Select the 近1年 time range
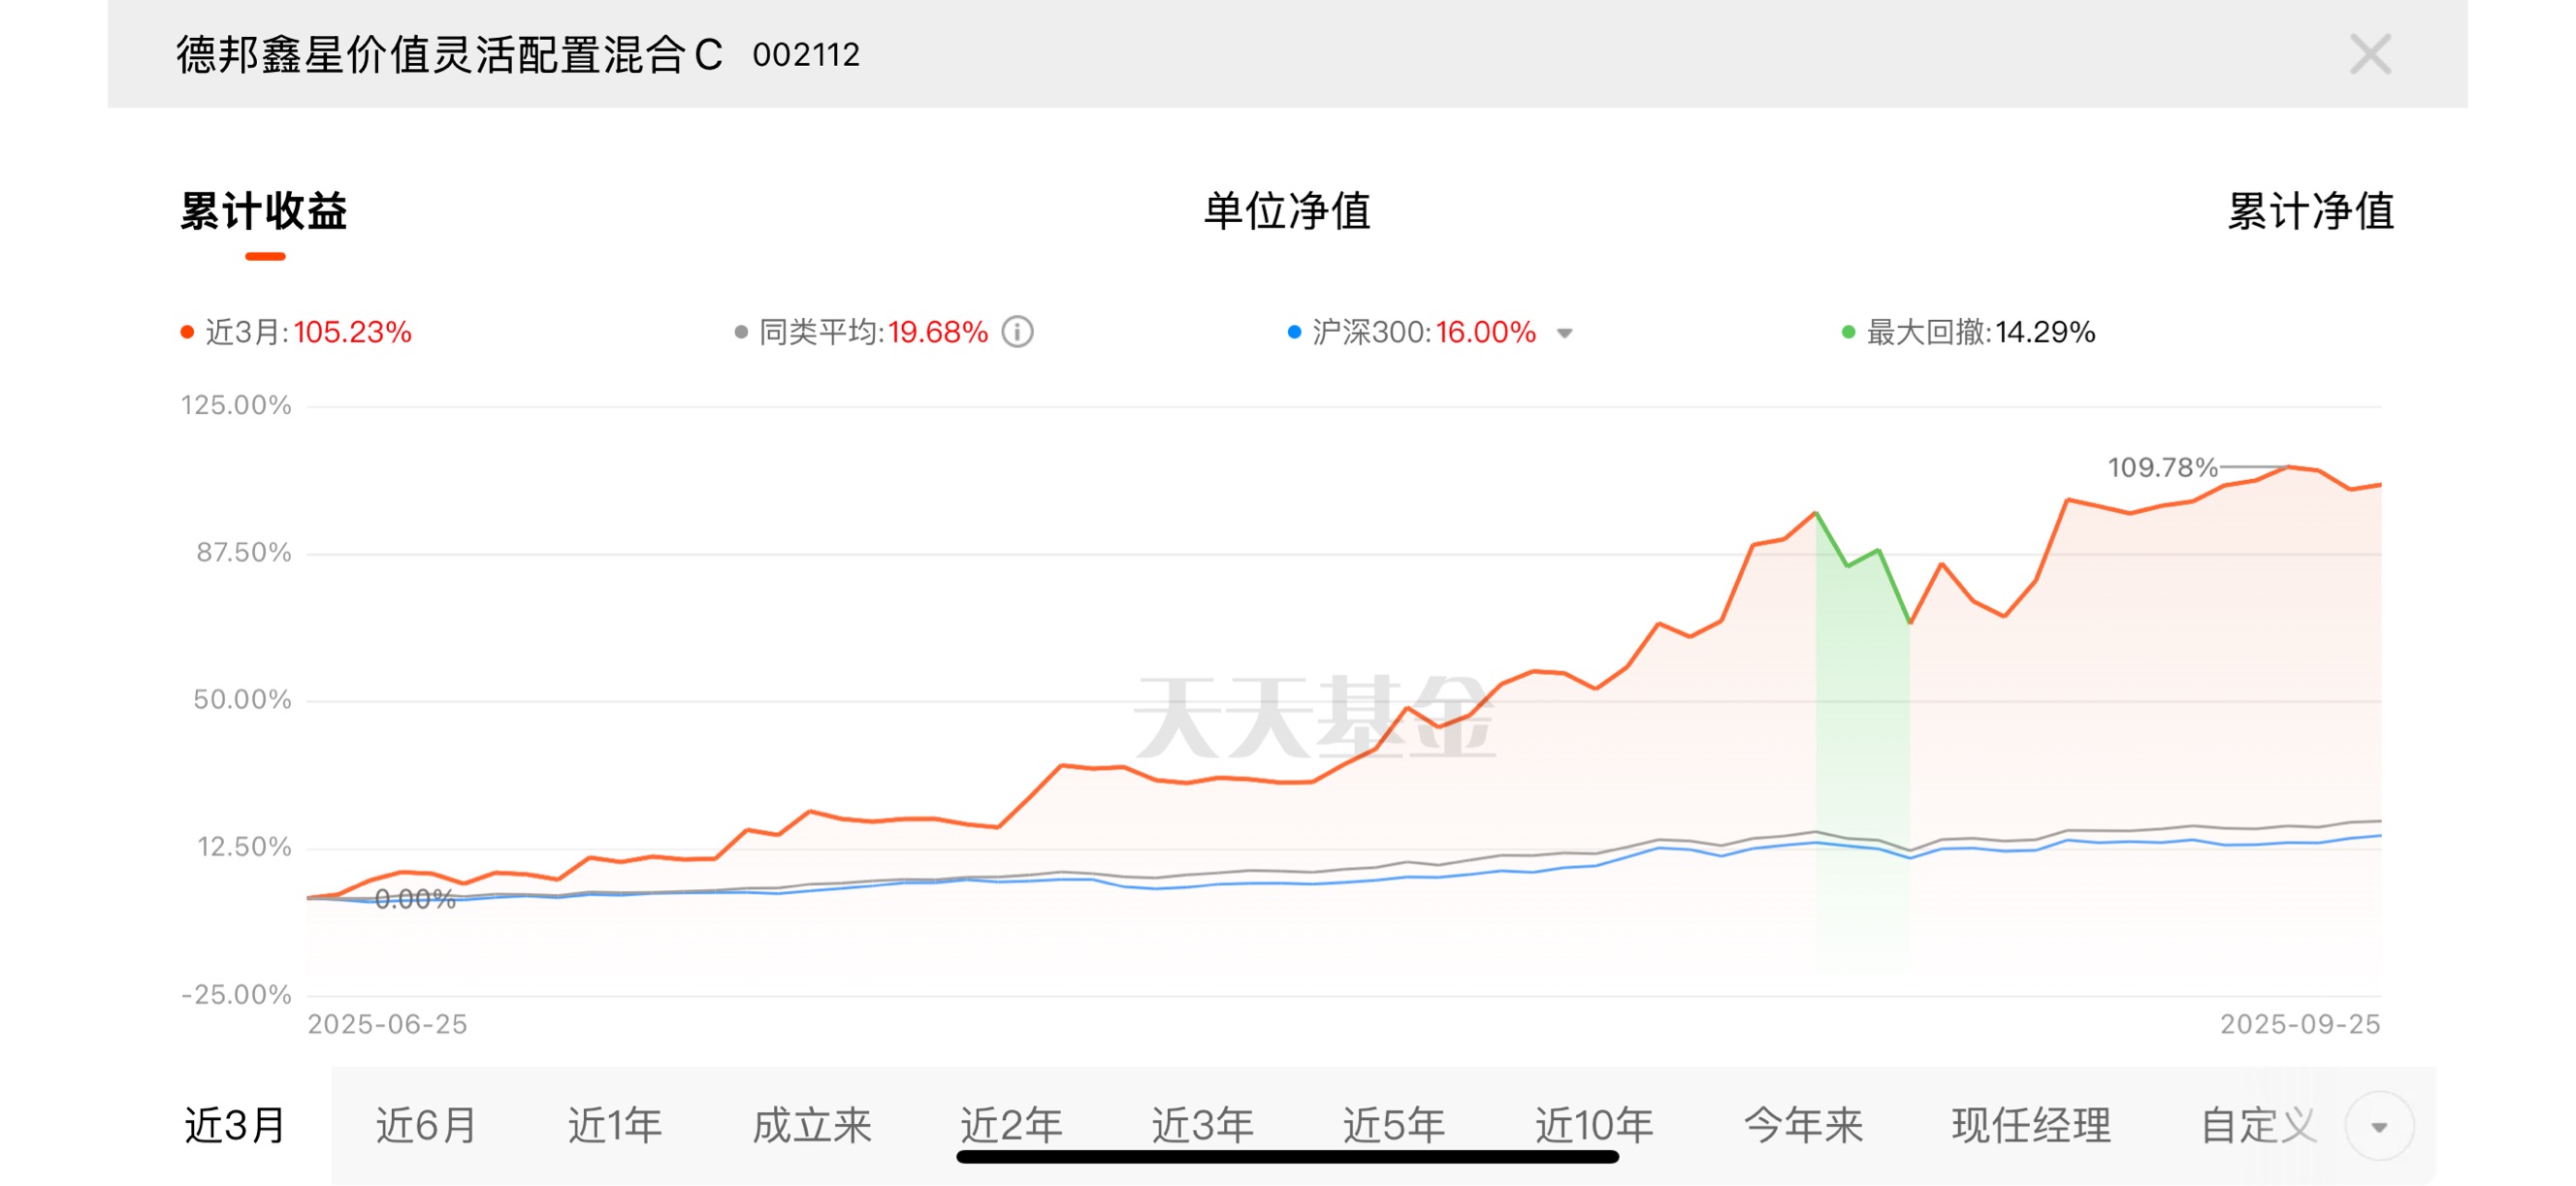 615,1126
